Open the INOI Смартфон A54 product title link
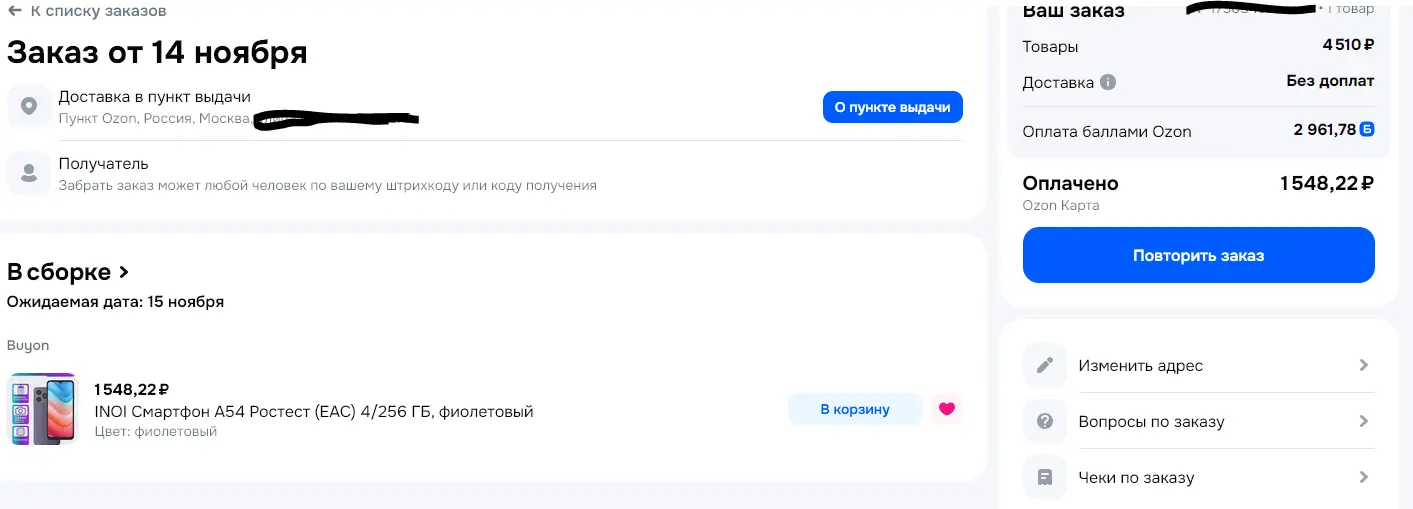This screenshot has height=509, width=1413. tap(314, 411)
